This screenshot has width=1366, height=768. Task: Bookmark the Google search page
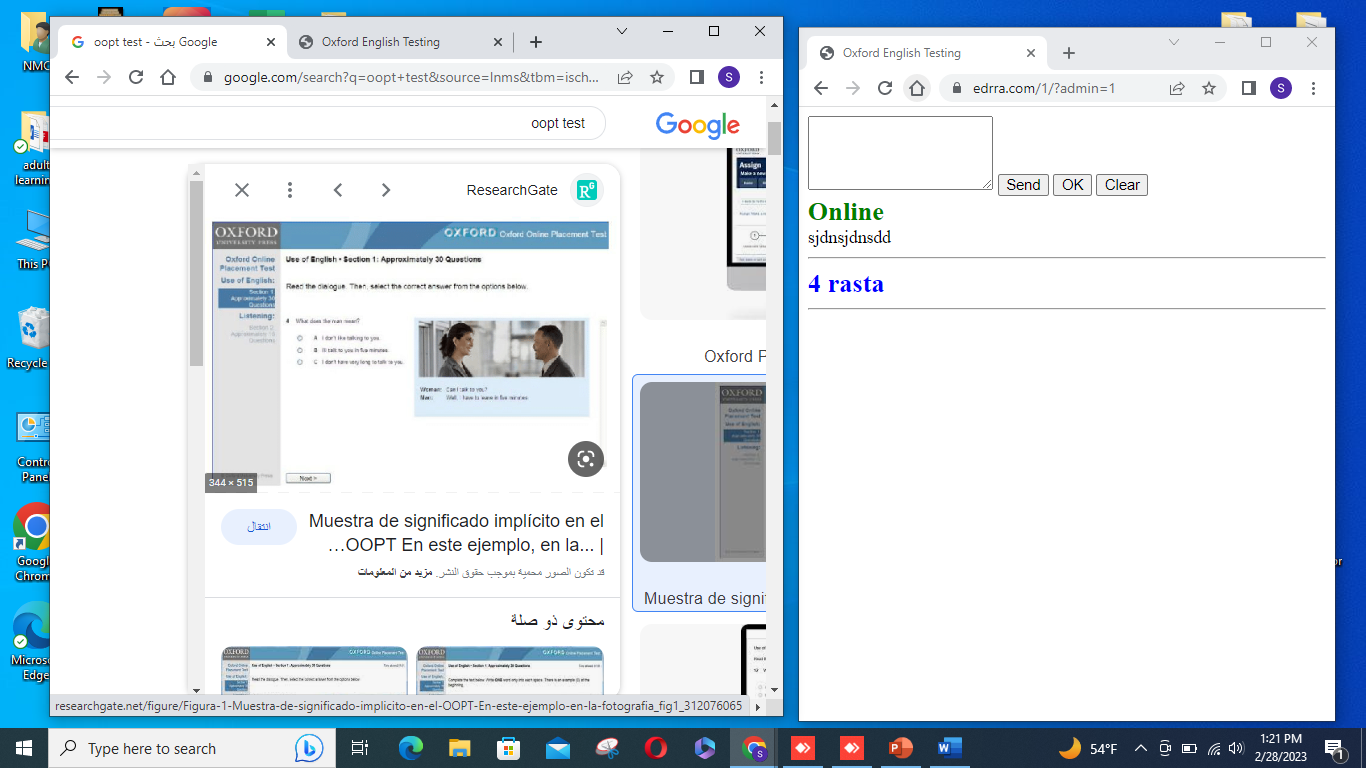[x=657, y=77]
